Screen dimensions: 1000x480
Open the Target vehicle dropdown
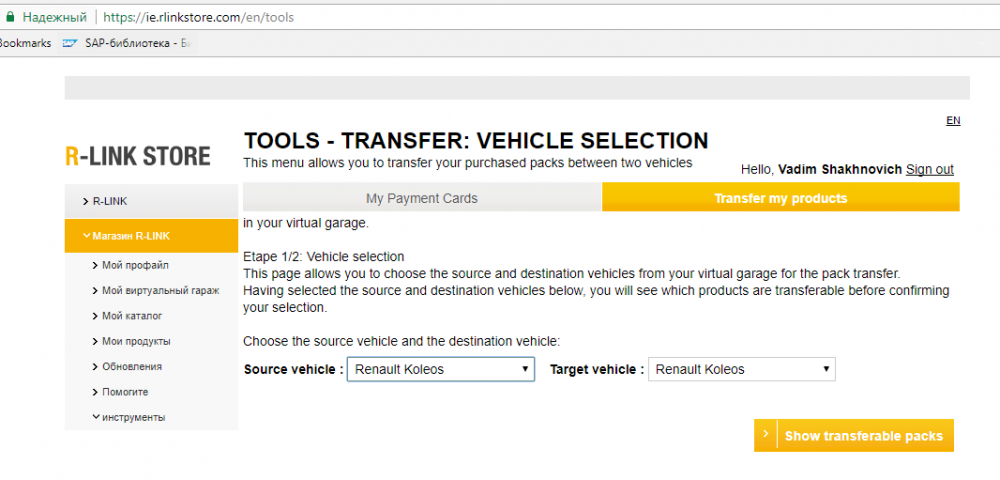(742, 370)
